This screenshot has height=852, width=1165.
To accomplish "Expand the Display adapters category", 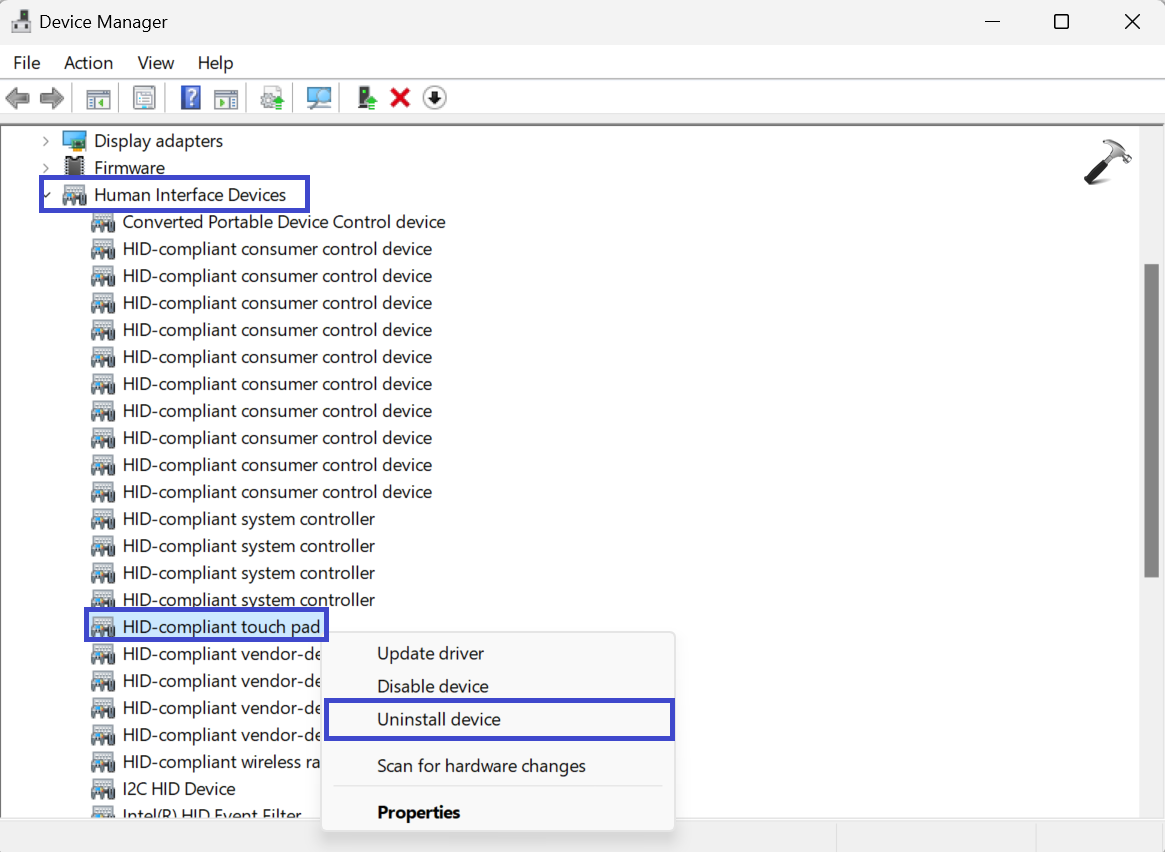I will (46, 141).
